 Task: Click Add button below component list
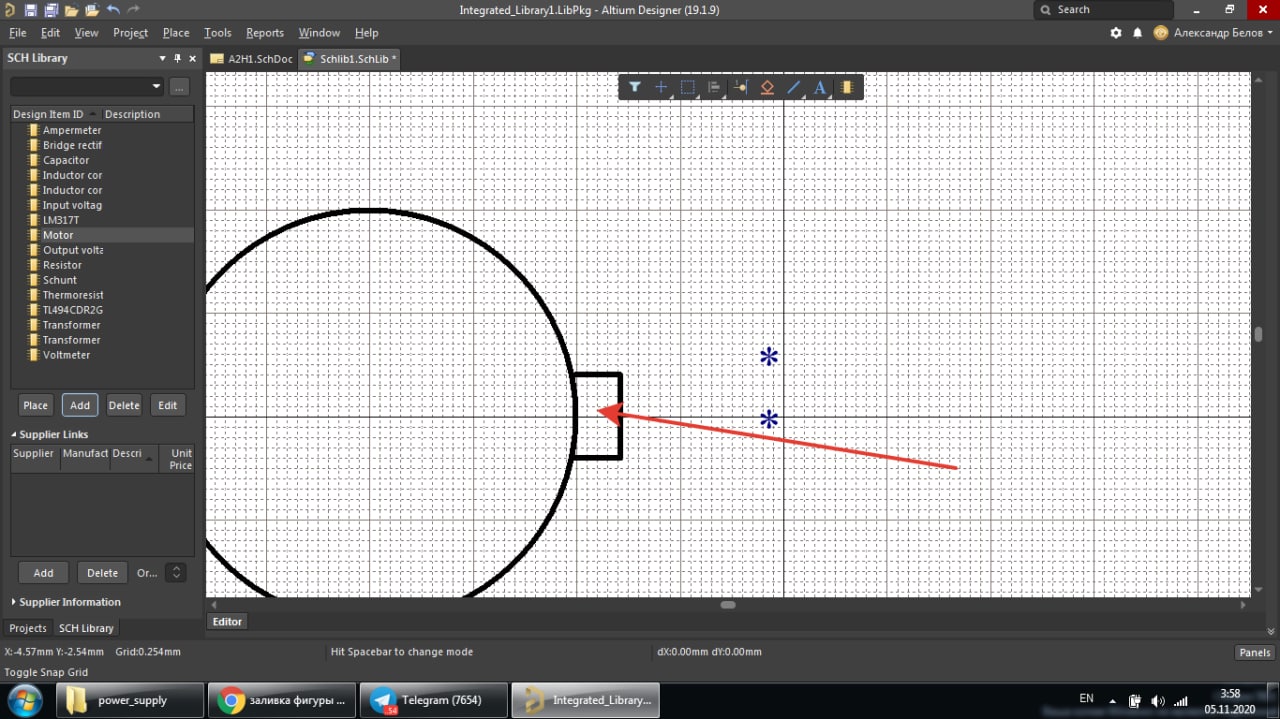[x=80, y=405]
